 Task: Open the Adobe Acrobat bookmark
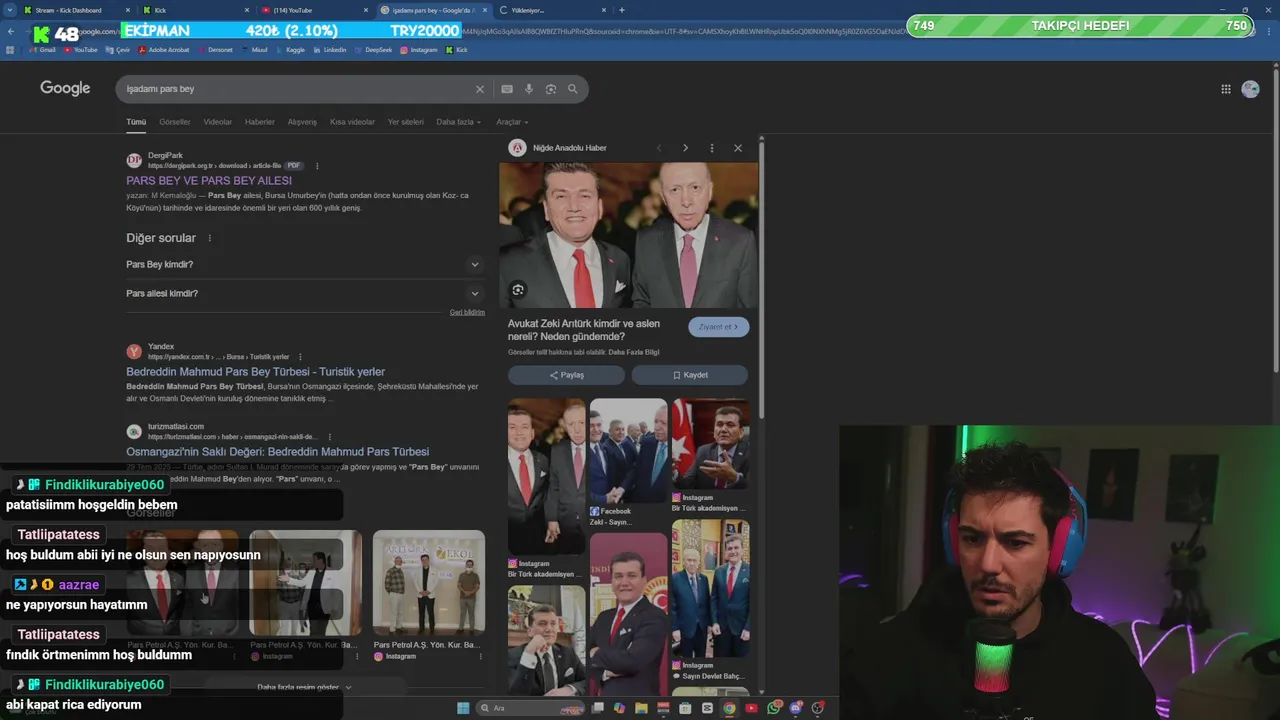164,50
